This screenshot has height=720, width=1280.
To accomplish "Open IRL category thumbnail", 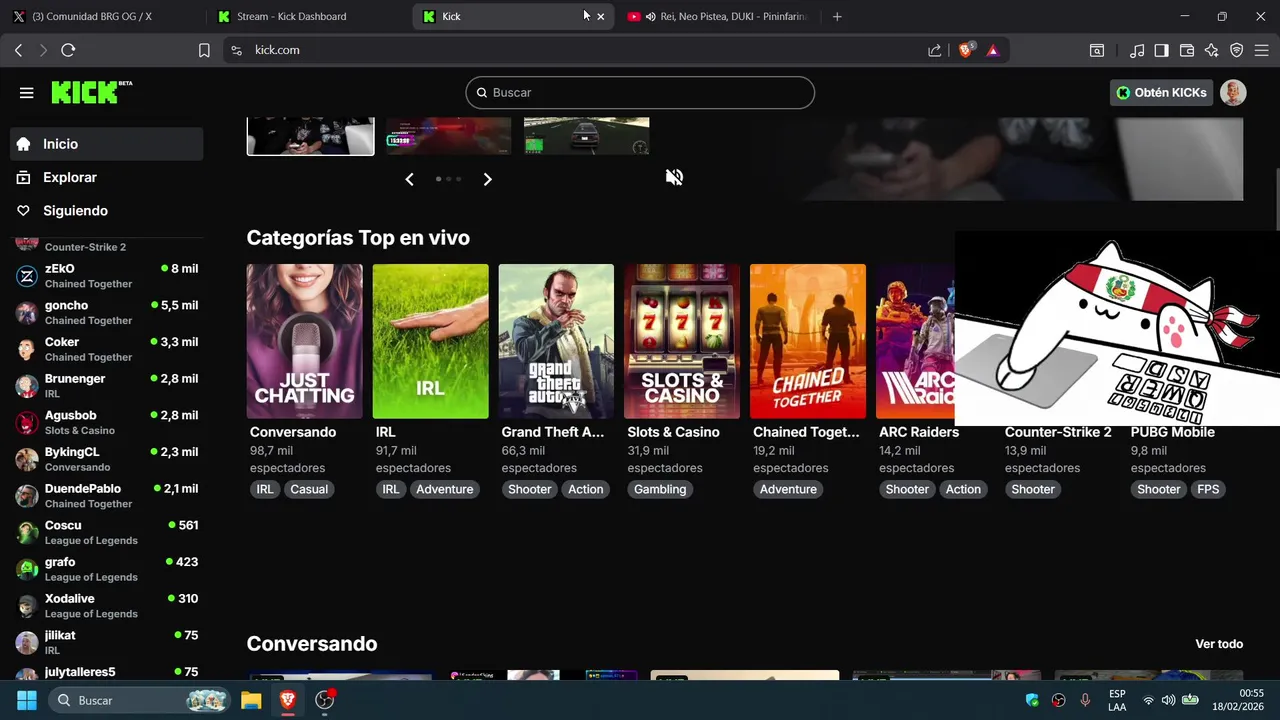I will click(x=431, y=341).
